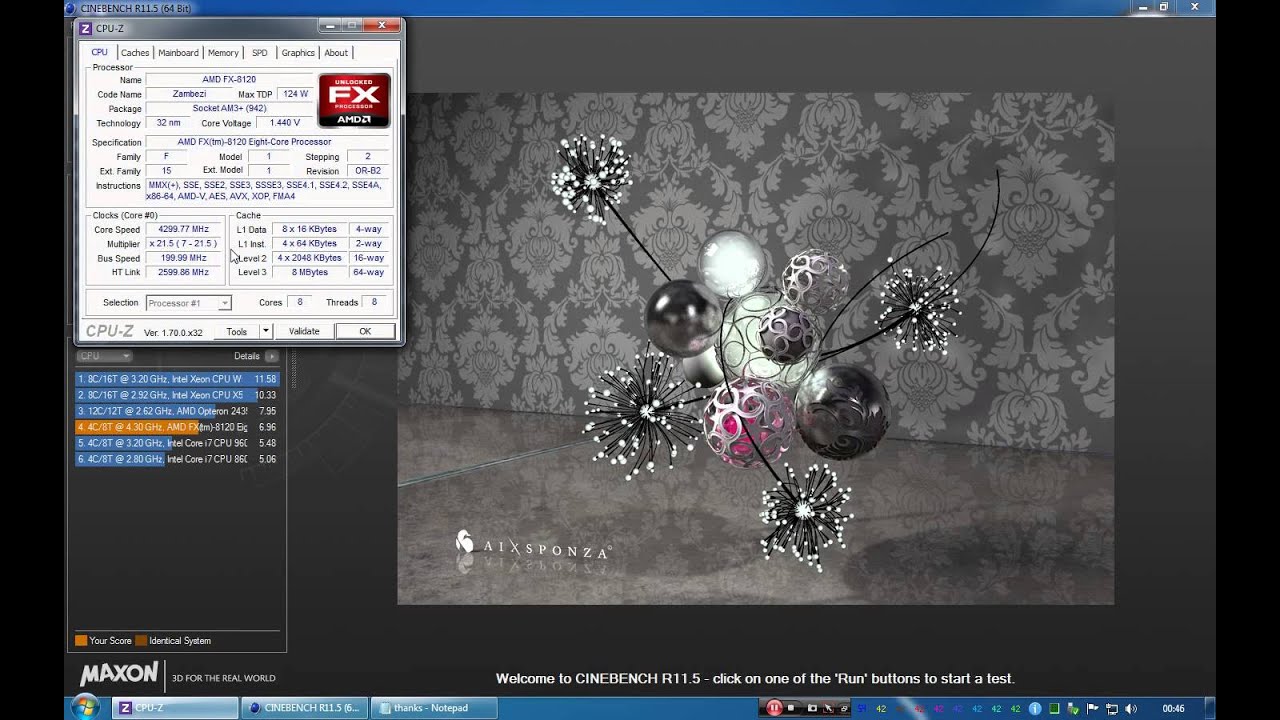Image resolution: width=1280 pixels, height=720 pixels.
Task: Open the About tab in CPU-Z
Action: pyautogui.click(x=336, y=53)
